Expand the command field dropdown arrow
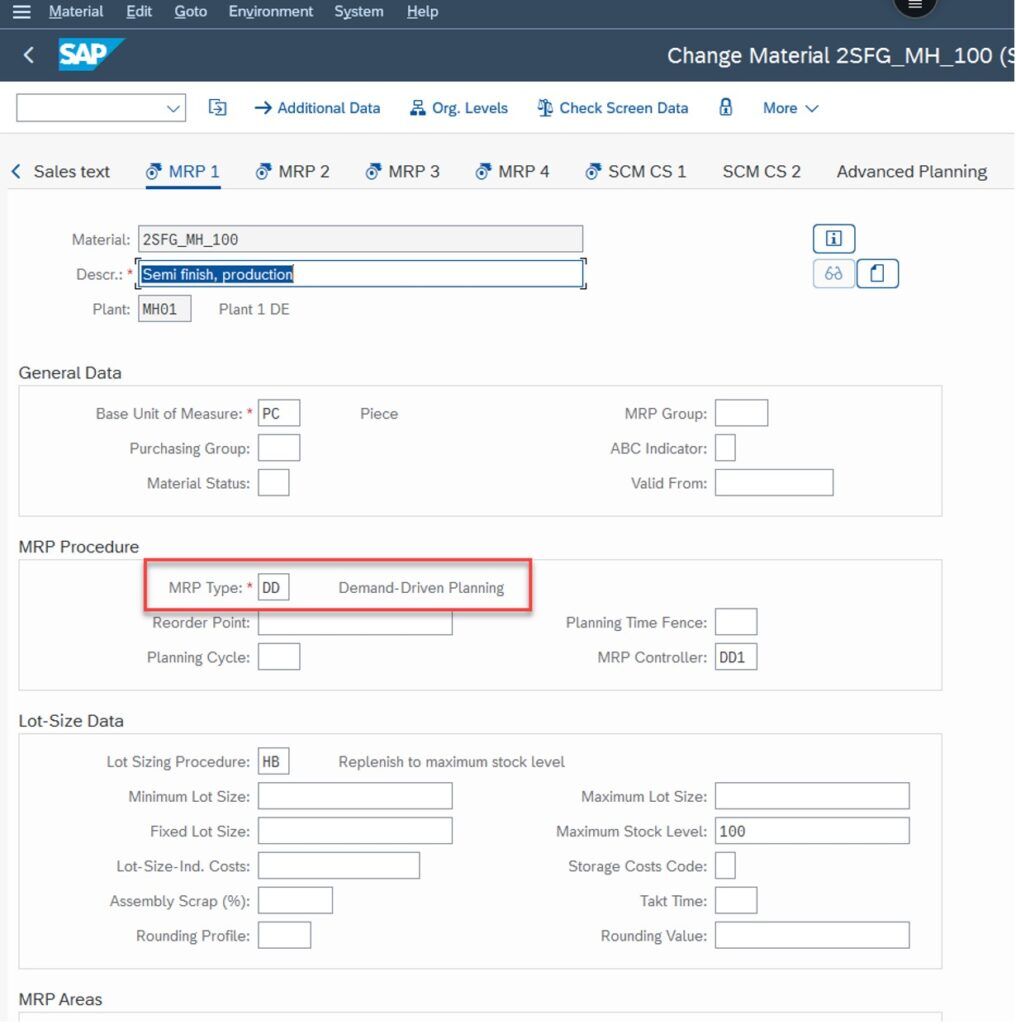The height and width of the screenshot is (1024, 1016). (172, 108)
